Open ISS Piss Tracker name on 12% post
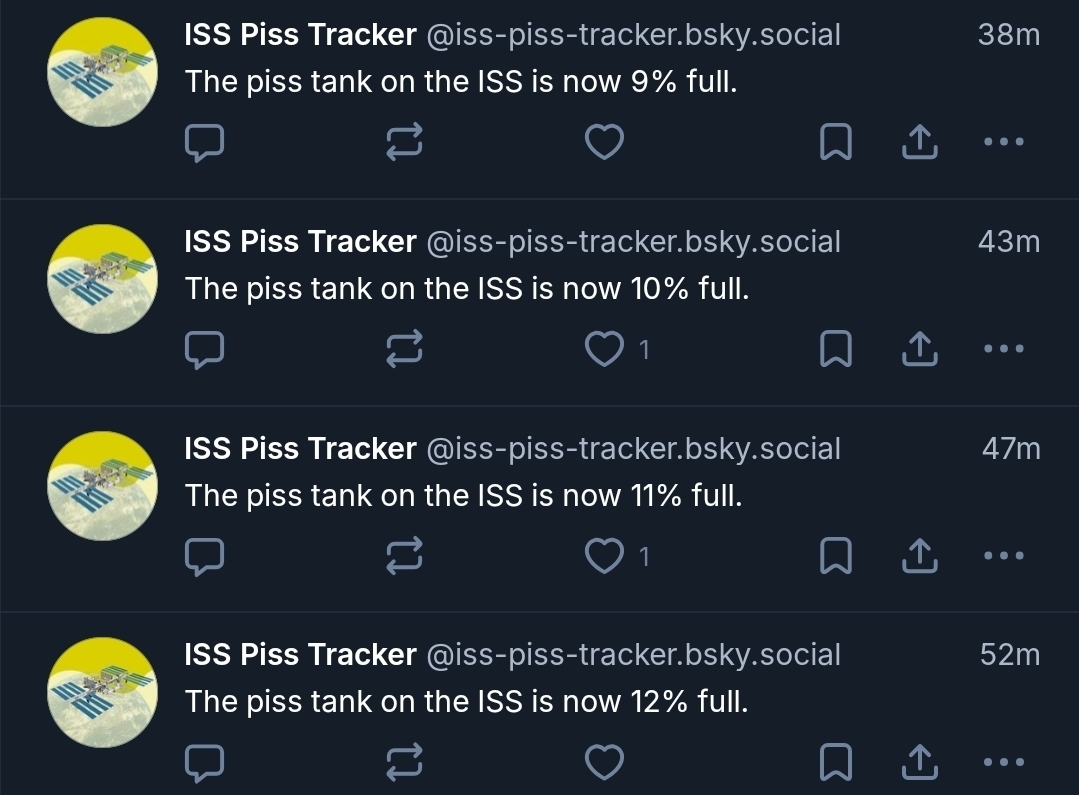The width and height of the screenshot is (1079, 795). 300,655
